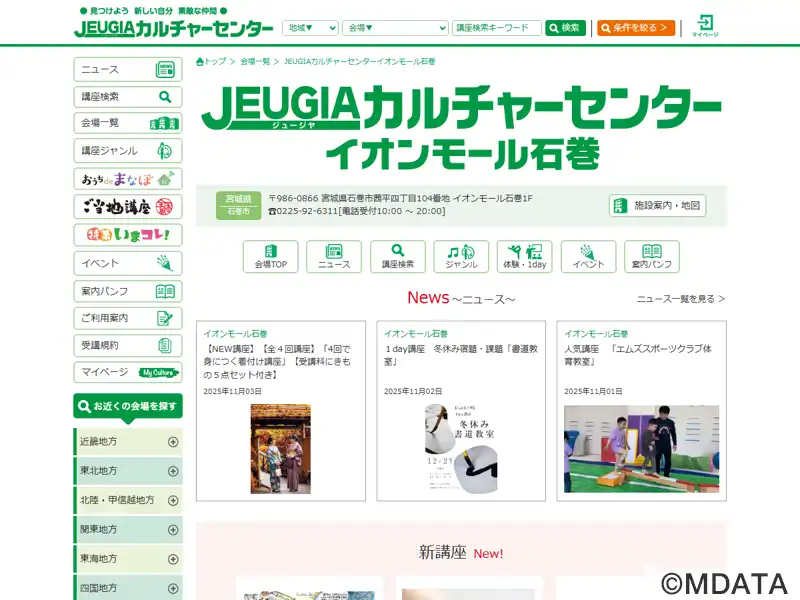Click the ニュース一覧を見る link
The image size is (800, 600).
pos(681,299)
